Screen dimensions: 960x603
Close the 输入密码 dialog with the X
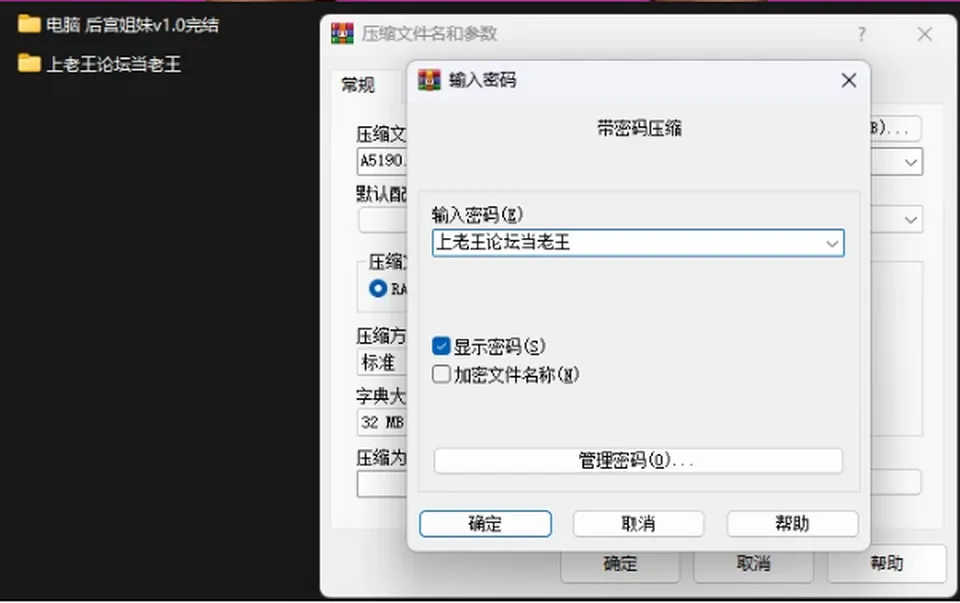click(x=849, y=80)
